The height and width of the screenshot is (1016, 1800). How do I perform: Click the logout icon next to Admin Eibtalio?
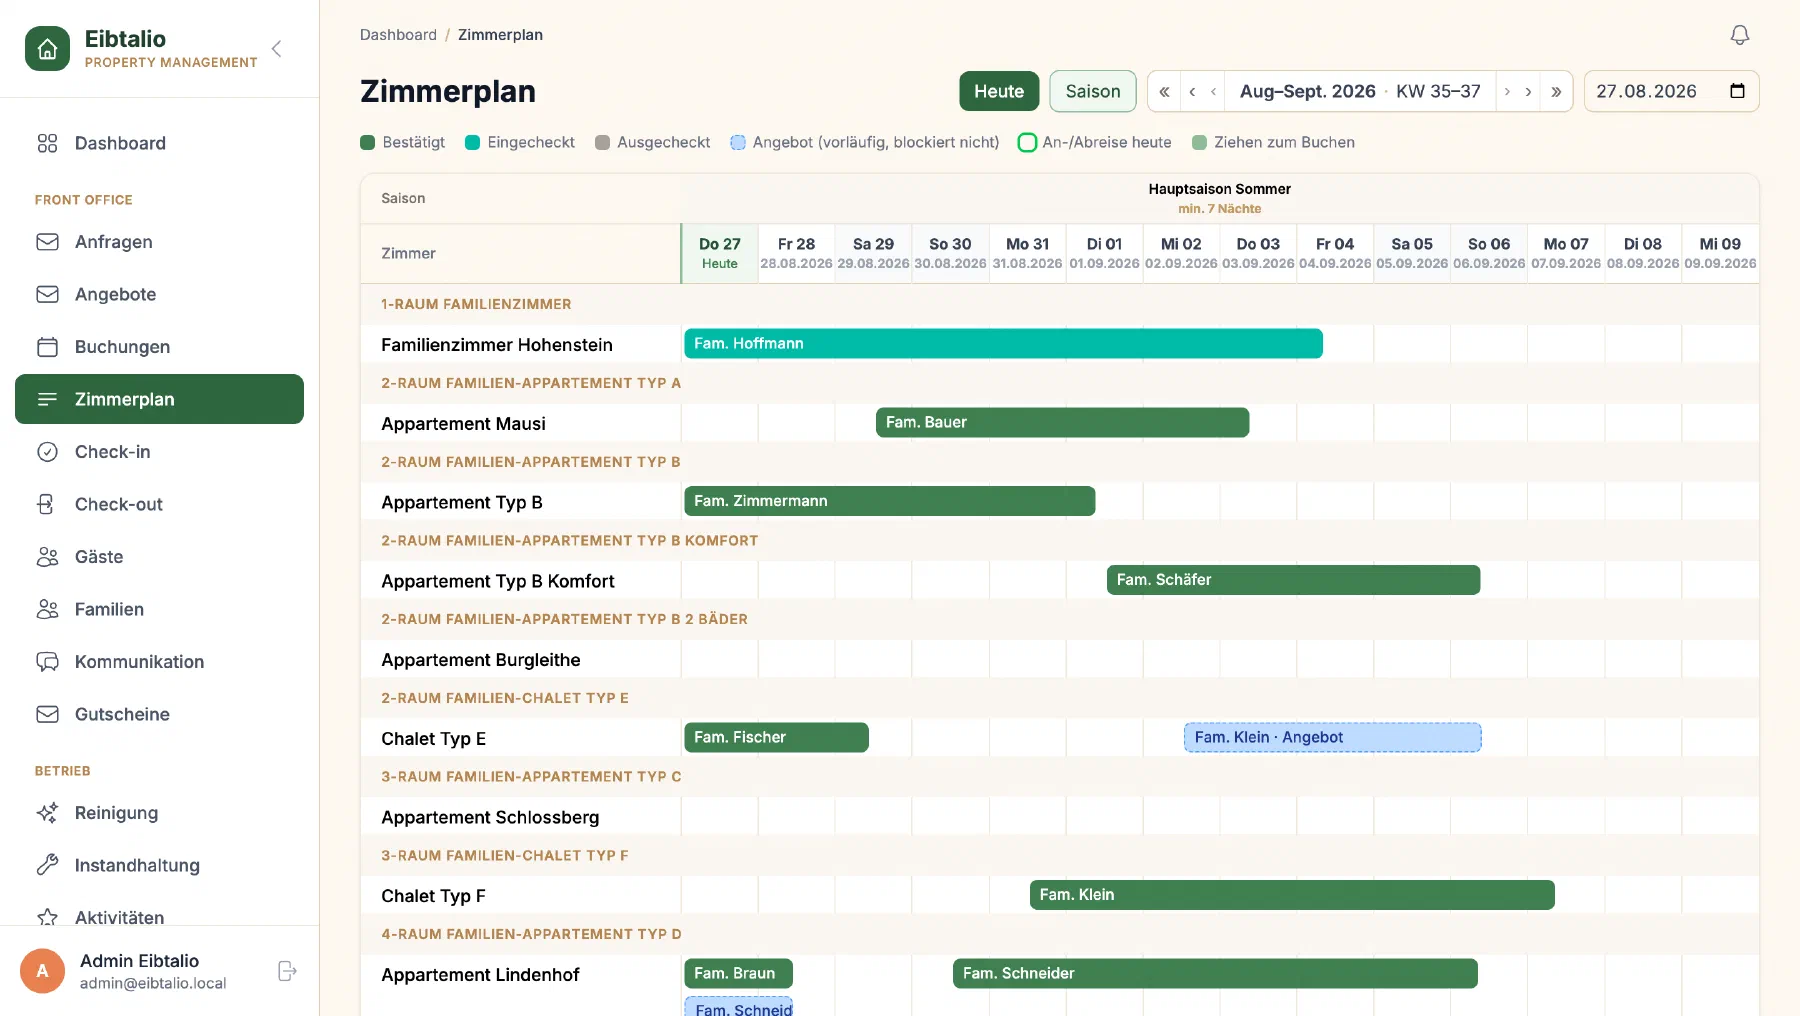(x=287, y=971)
